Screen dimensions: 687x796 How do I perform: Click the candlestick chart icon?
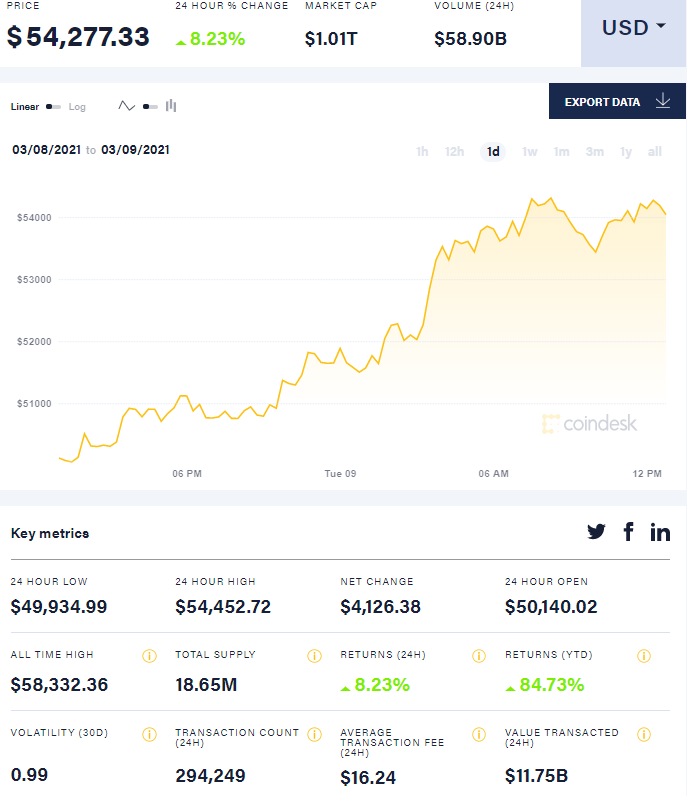point(171,106)
